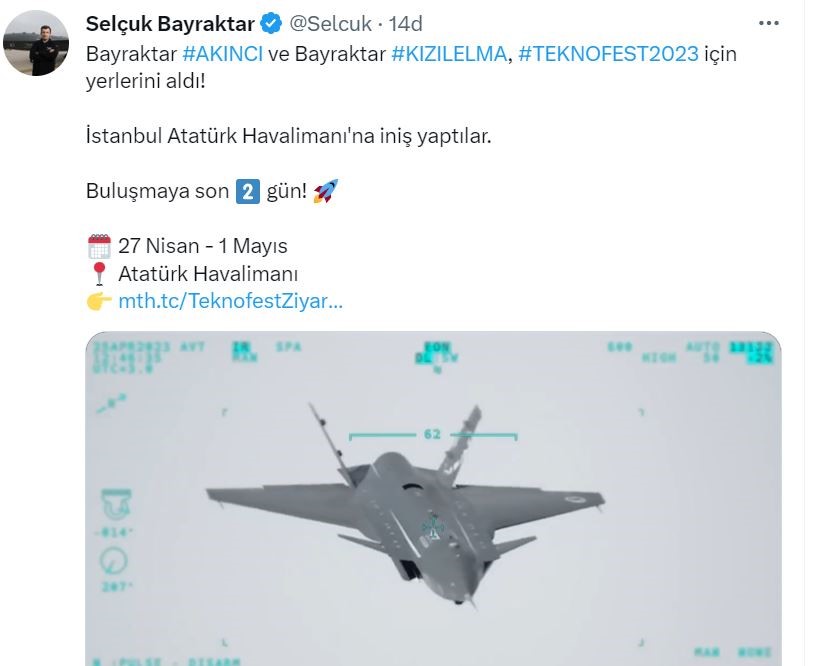Image resolution: width=821 pixels, height=666 pixels.
Task: Click the red pushpin emoji
Action: tap(99, 274)
